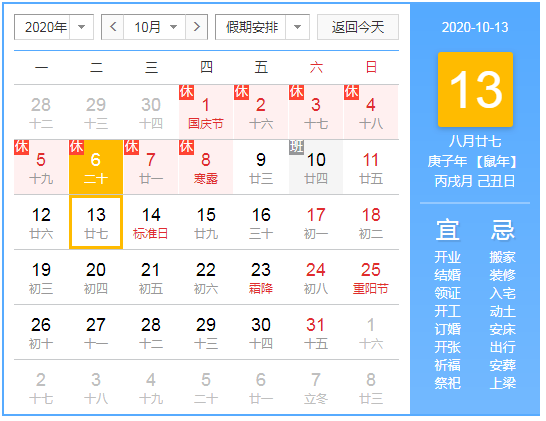Select greyed November 6 廿一

click(261, 388)
